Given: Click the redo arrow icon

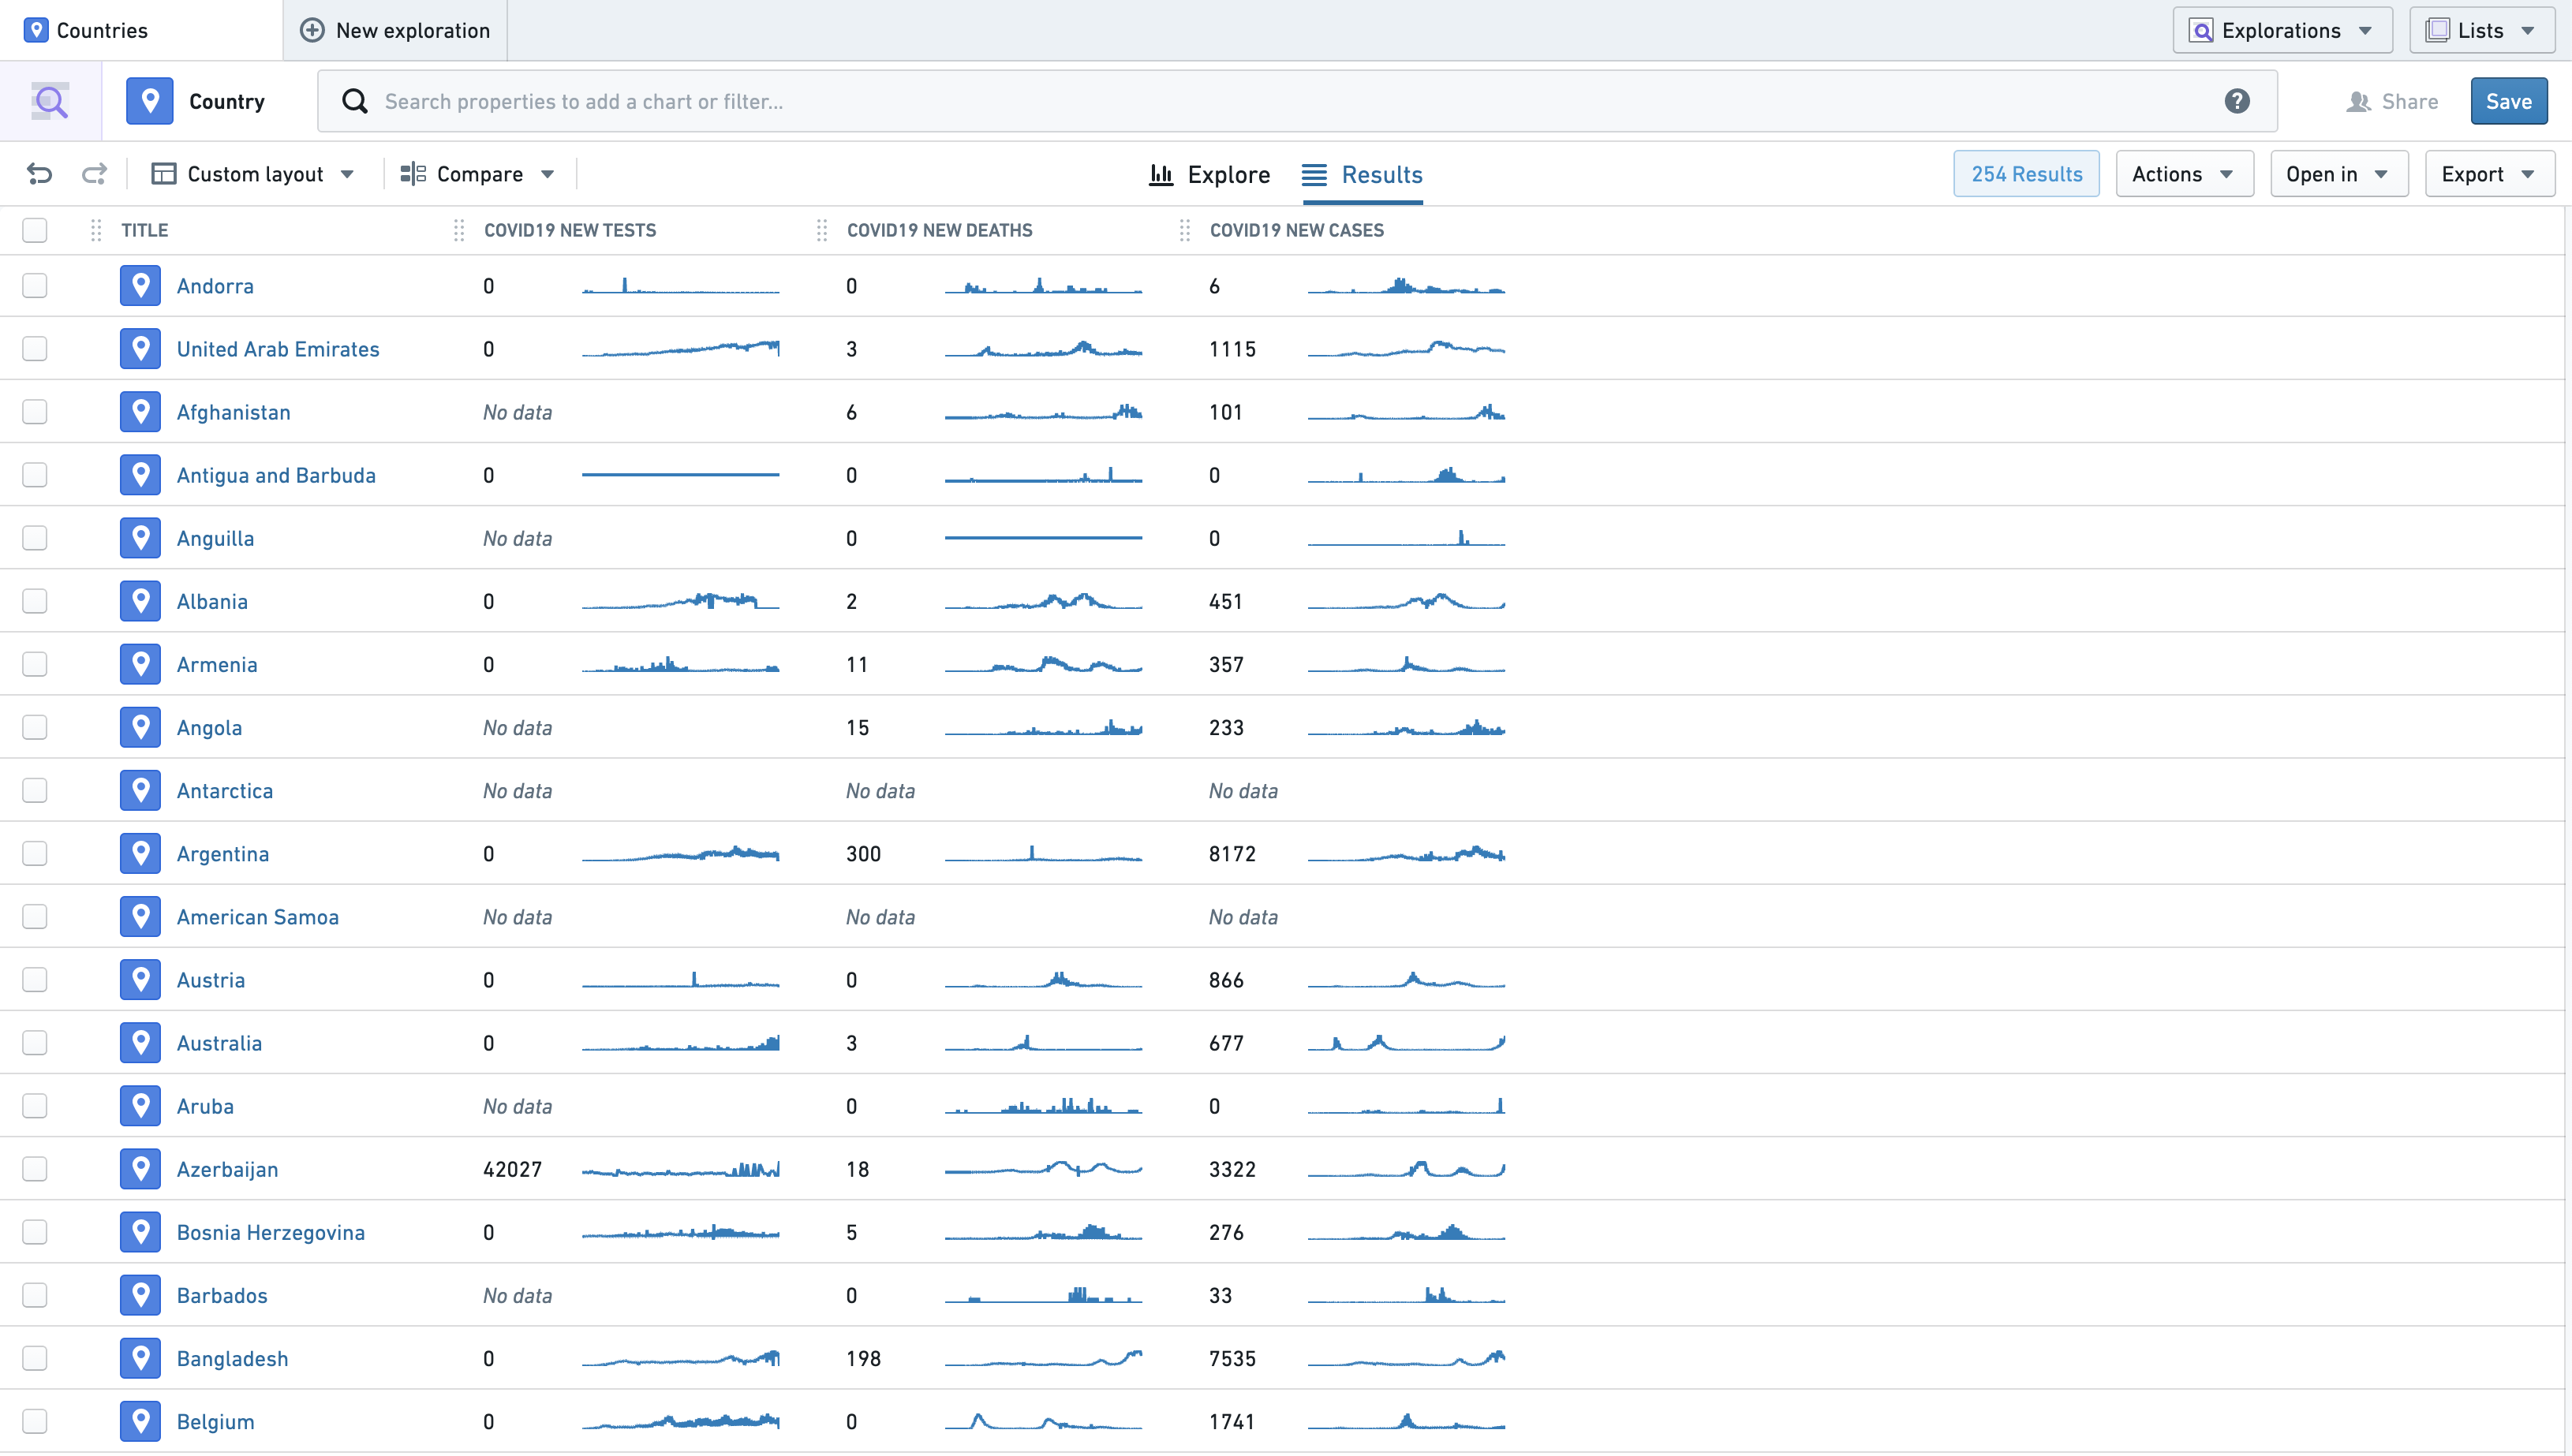Looking at the screenshot, I should point(94,174).
